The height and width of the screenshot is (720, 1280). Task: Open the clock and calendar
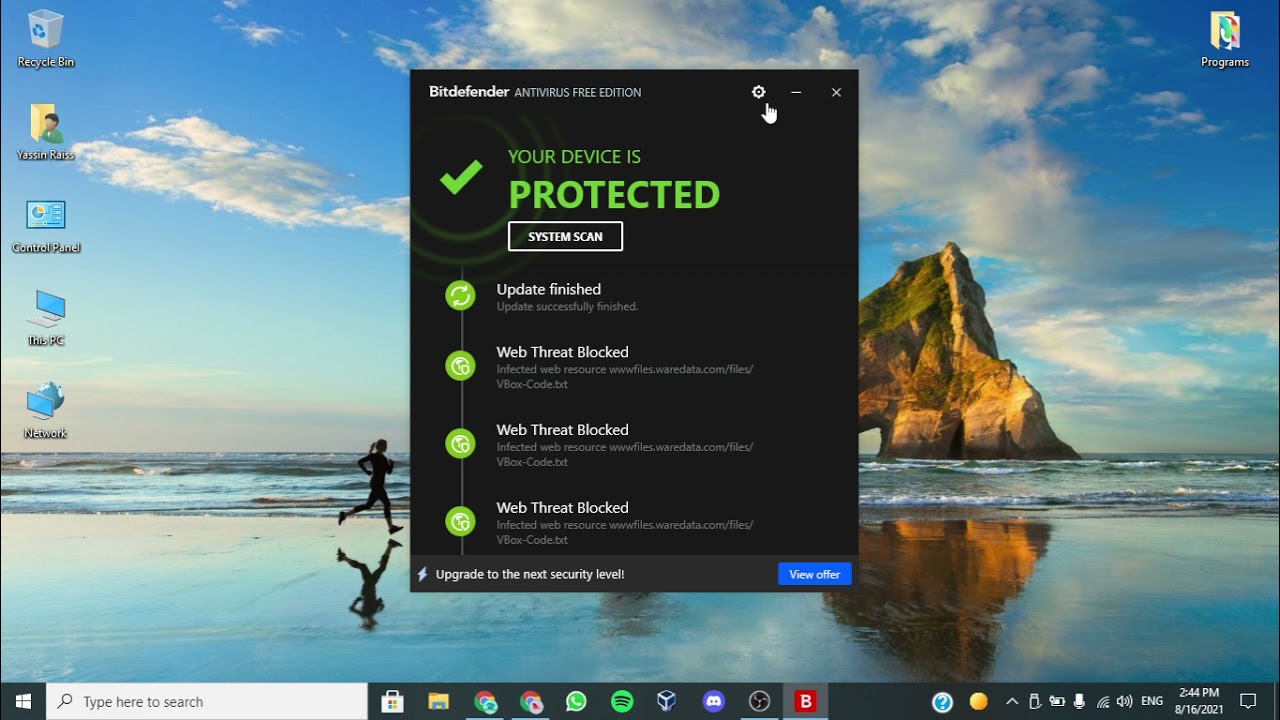(x=1199, y=701)
